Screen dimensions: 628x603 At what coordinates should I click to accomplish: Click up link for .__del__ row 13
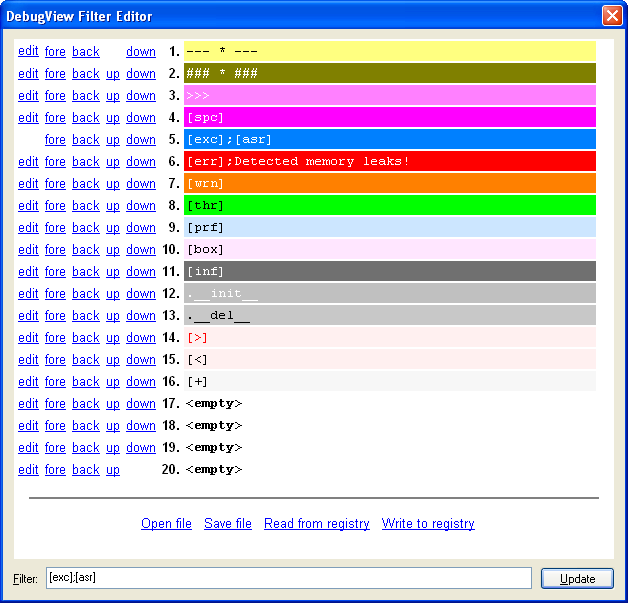(x=113, y=316)
